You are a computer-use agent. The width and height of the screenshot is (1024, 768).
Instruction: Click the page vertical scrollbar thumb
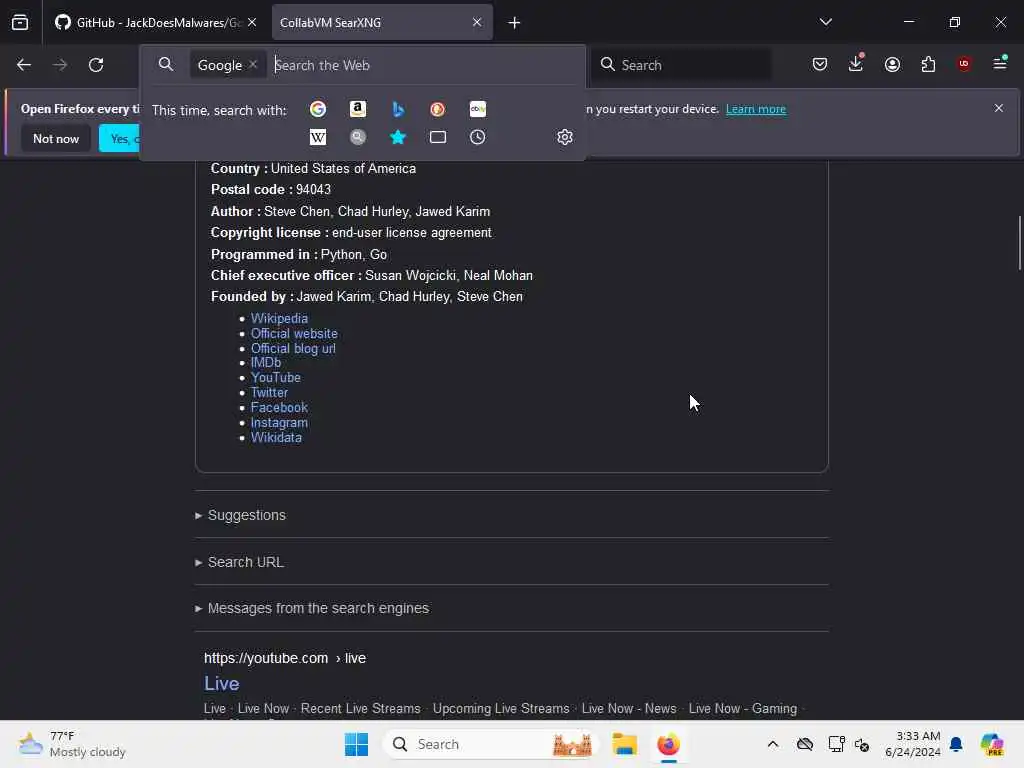1019,242
